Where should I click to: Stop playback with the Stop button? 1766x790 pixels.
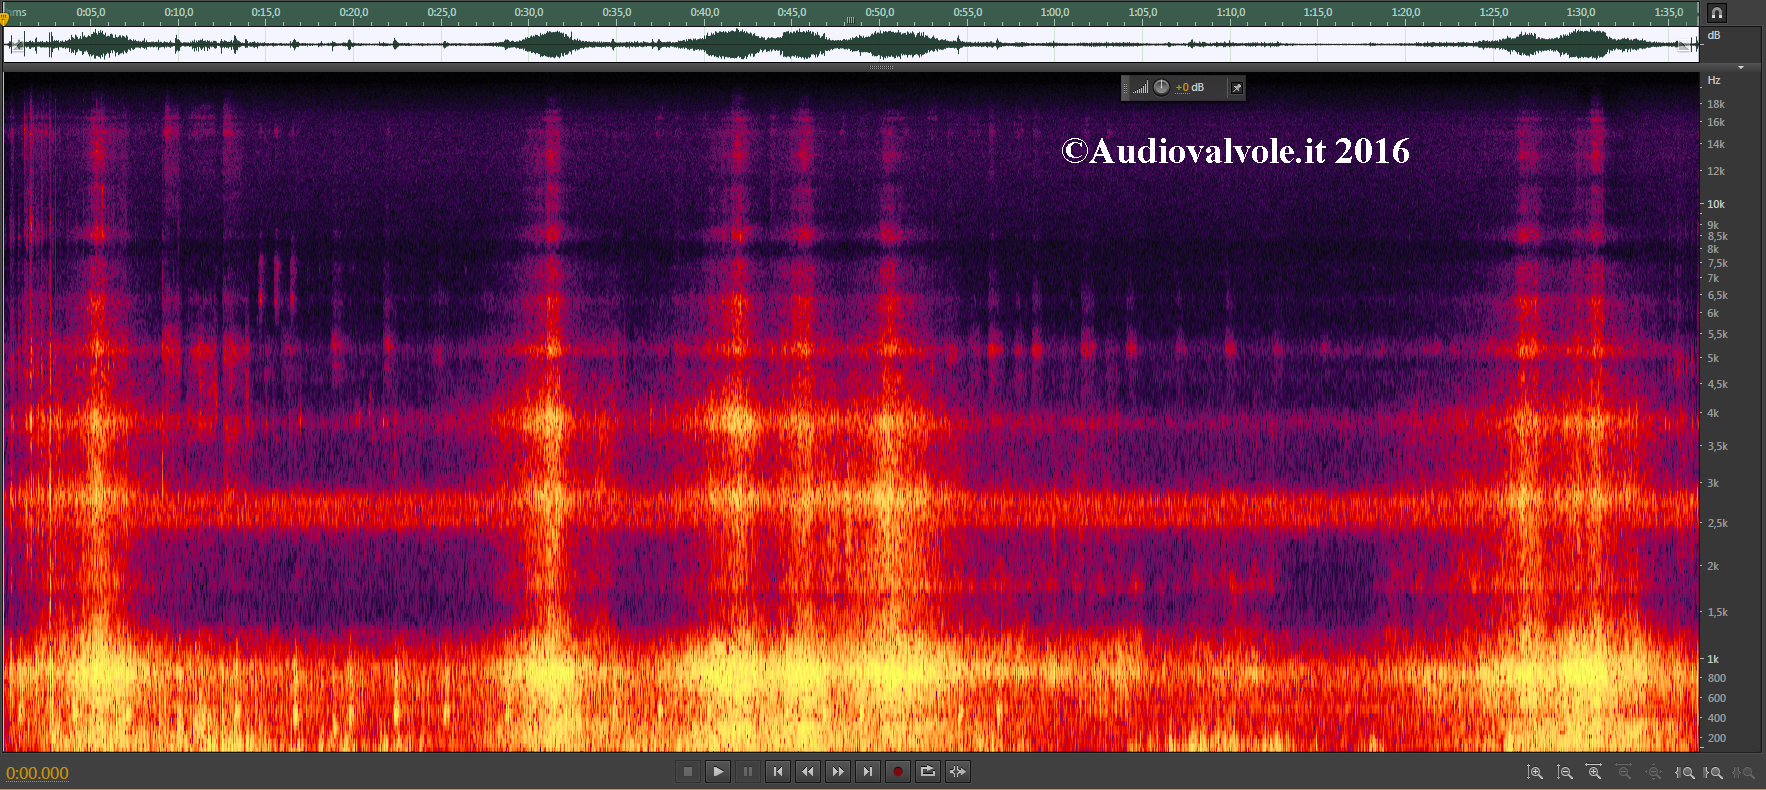click(688, 771)
